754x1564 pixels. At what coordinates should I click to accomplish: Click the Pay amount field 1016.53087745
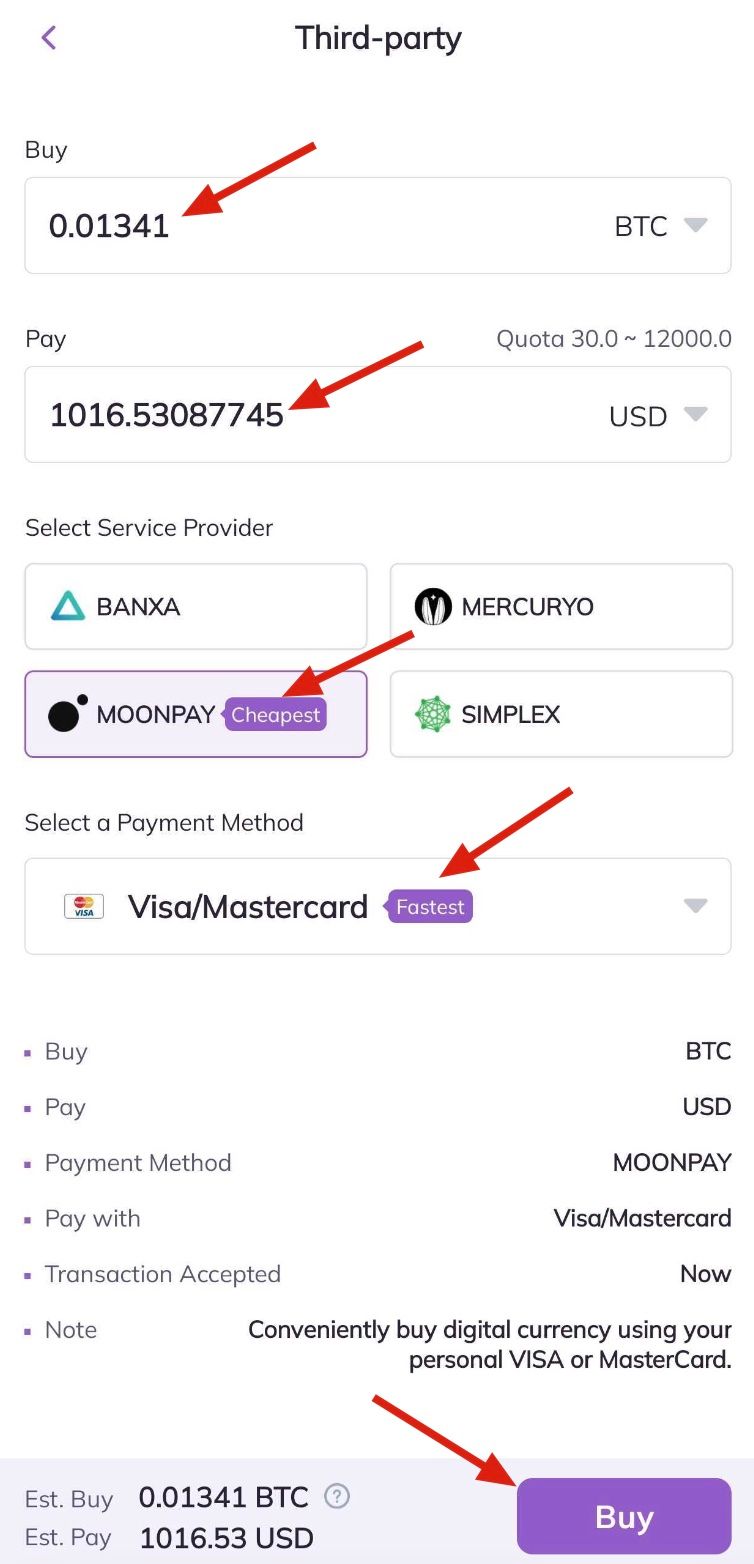coord(167,415)
